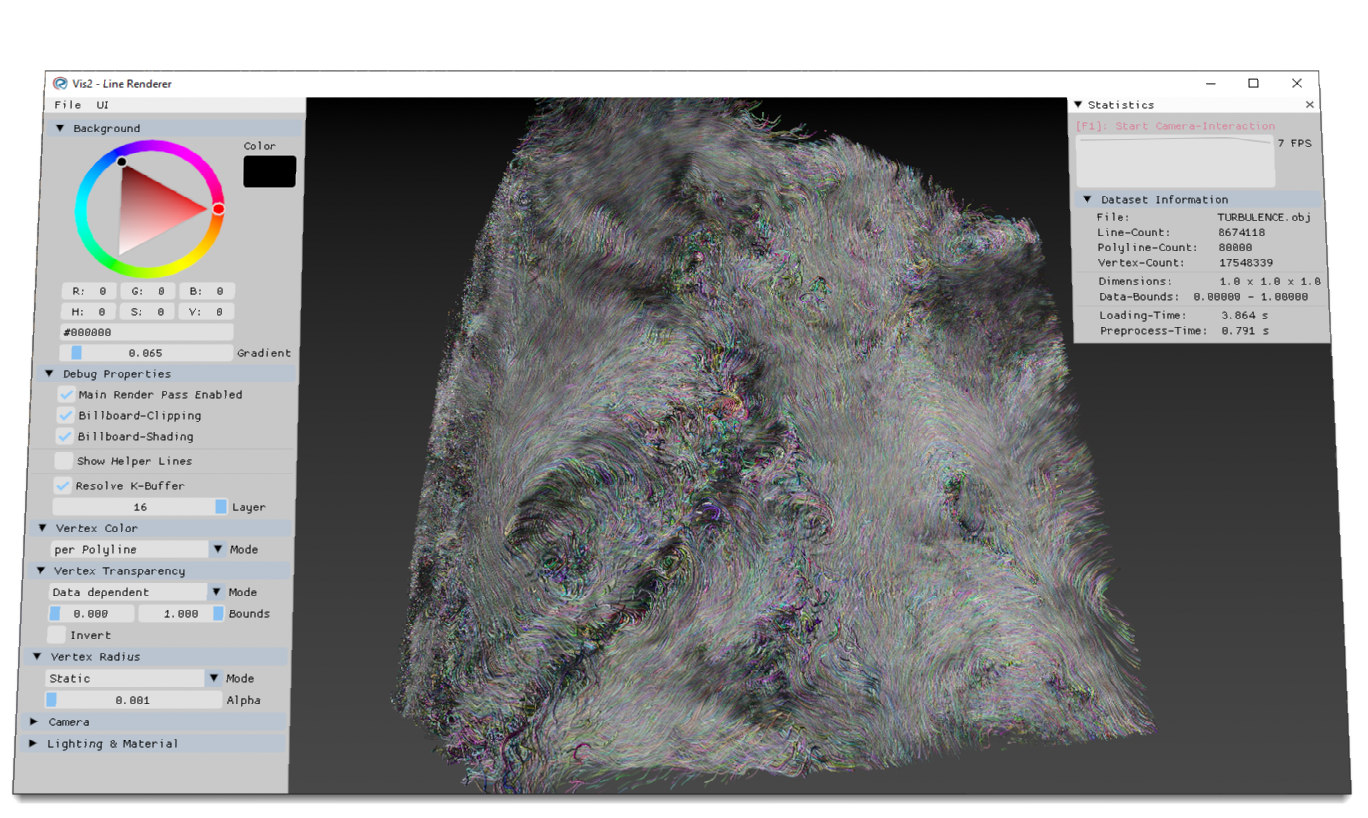Image resolution: width=1368 pixels, height=818 pixels.
Task: Check the Invert transparency checkbox
Action: click(57, 635)
